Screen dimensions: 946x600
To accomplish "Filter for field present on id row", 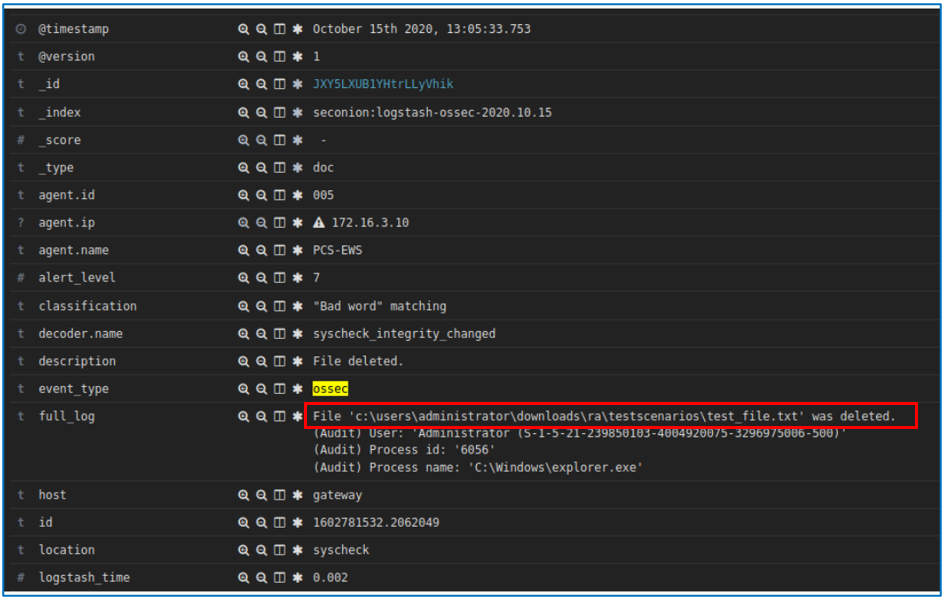I will (297, 523).
